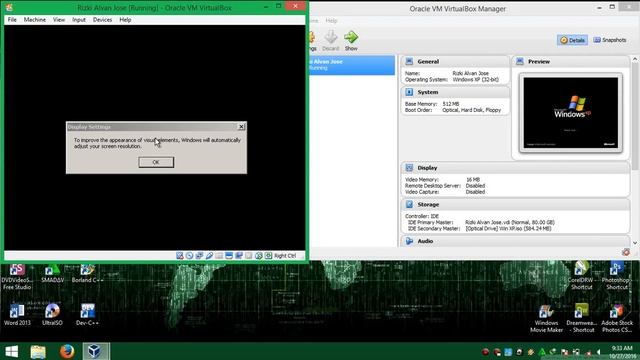Click OK in the Display Settings dialog
This screenshot has height=360, width=640.
156,162
